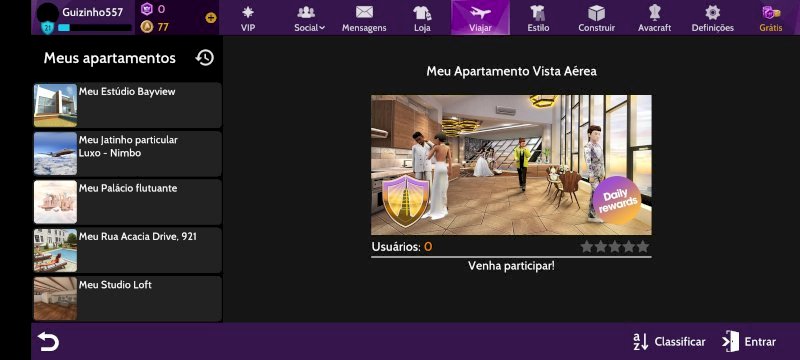
Task: Tap the level 21 shield badge
Action: point(47,28)
